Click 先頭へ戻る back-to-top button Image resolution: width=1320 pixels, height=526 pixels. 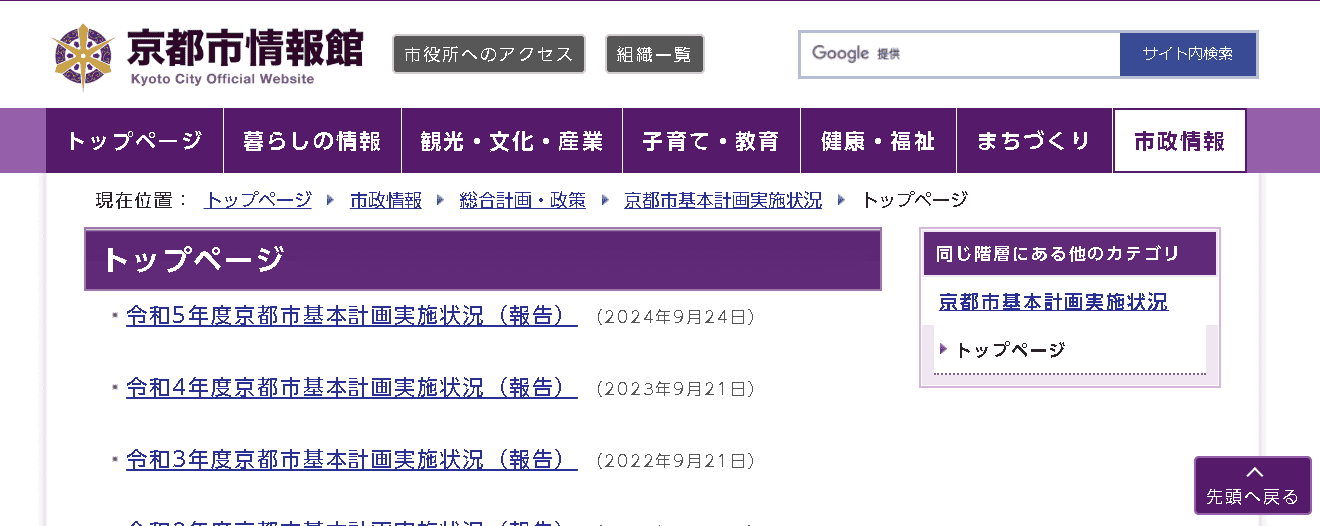pyautogui.click(x=1252, y=486)
